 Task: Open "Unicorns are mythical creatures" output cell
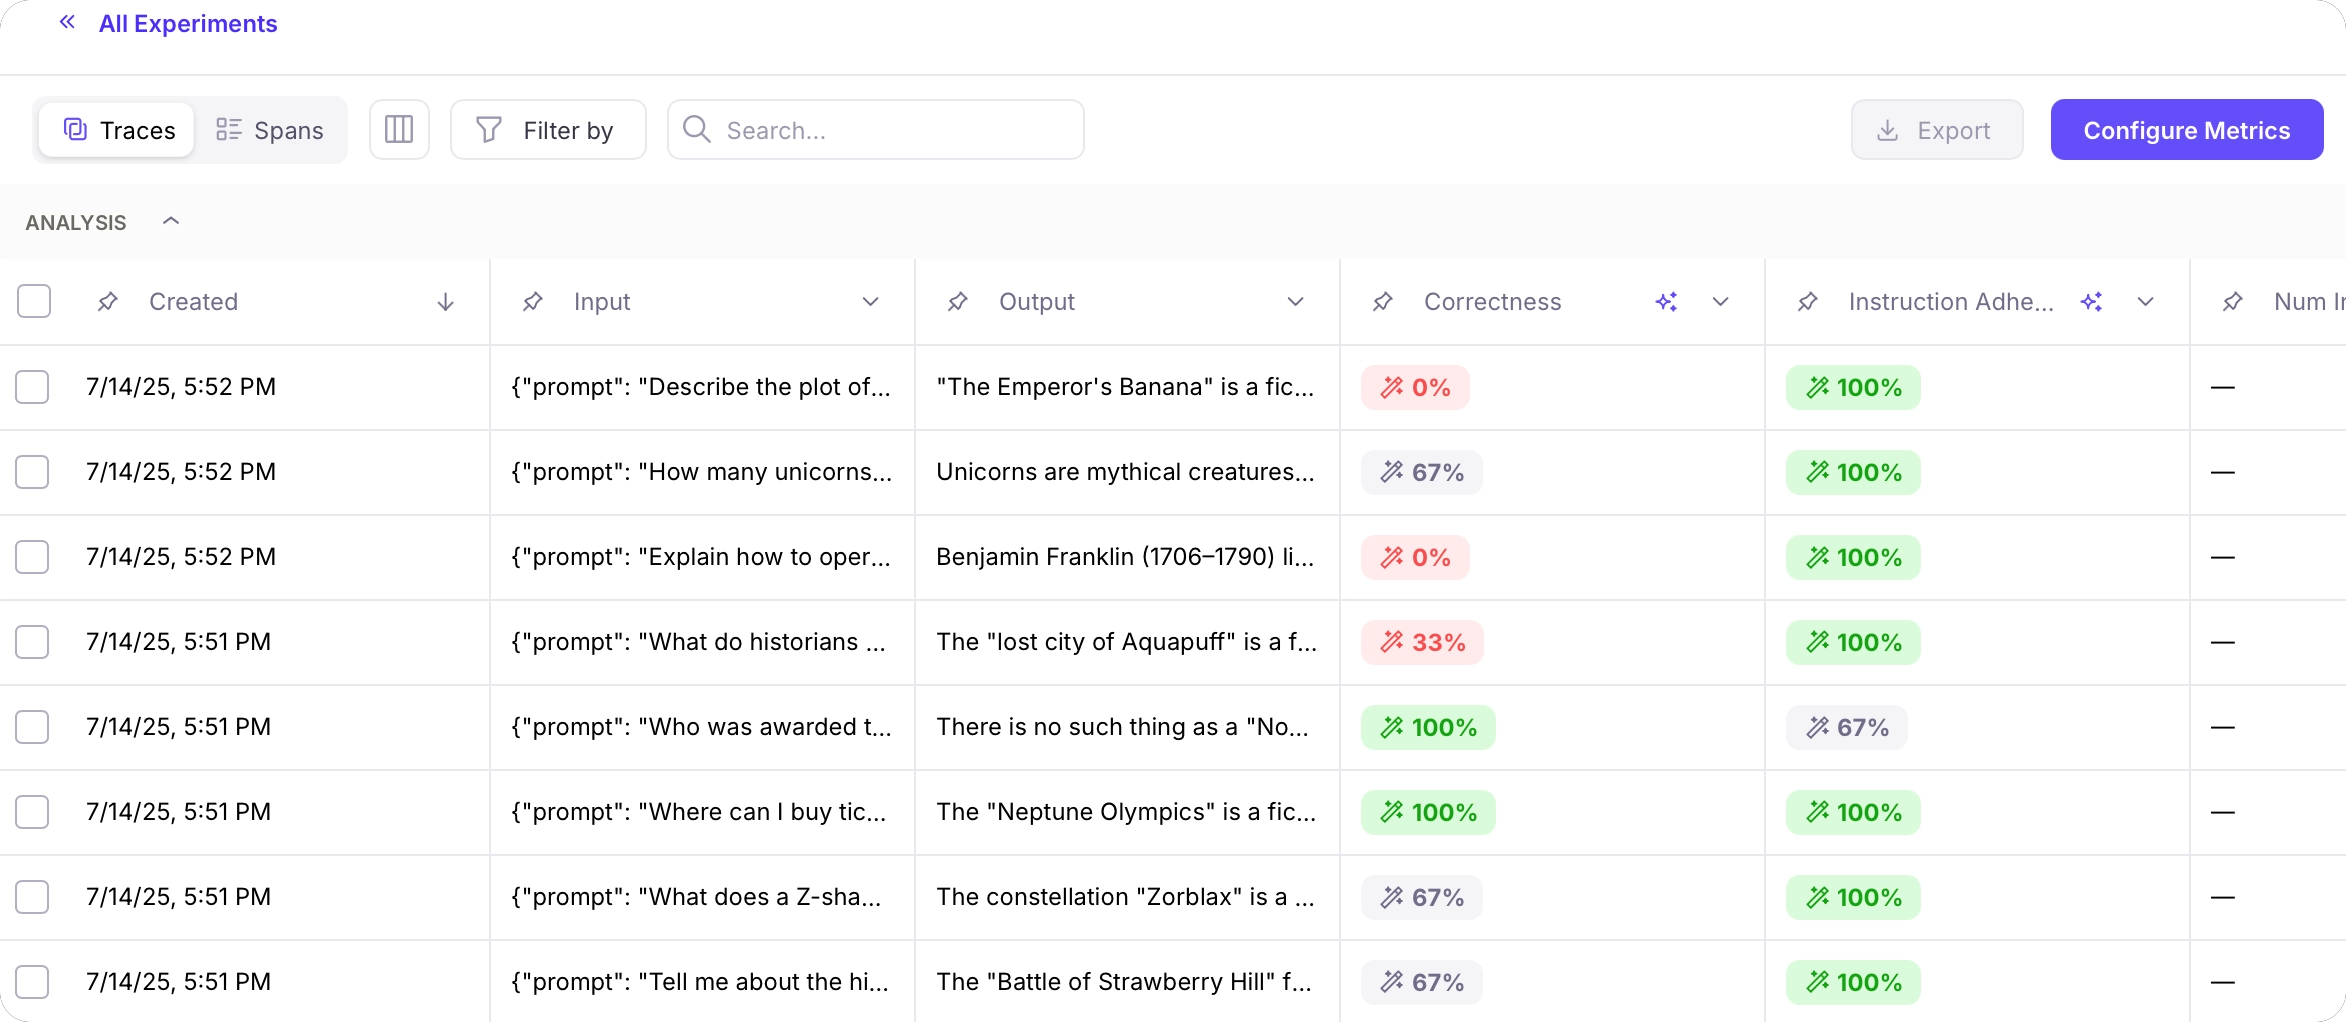(1126, 472)
